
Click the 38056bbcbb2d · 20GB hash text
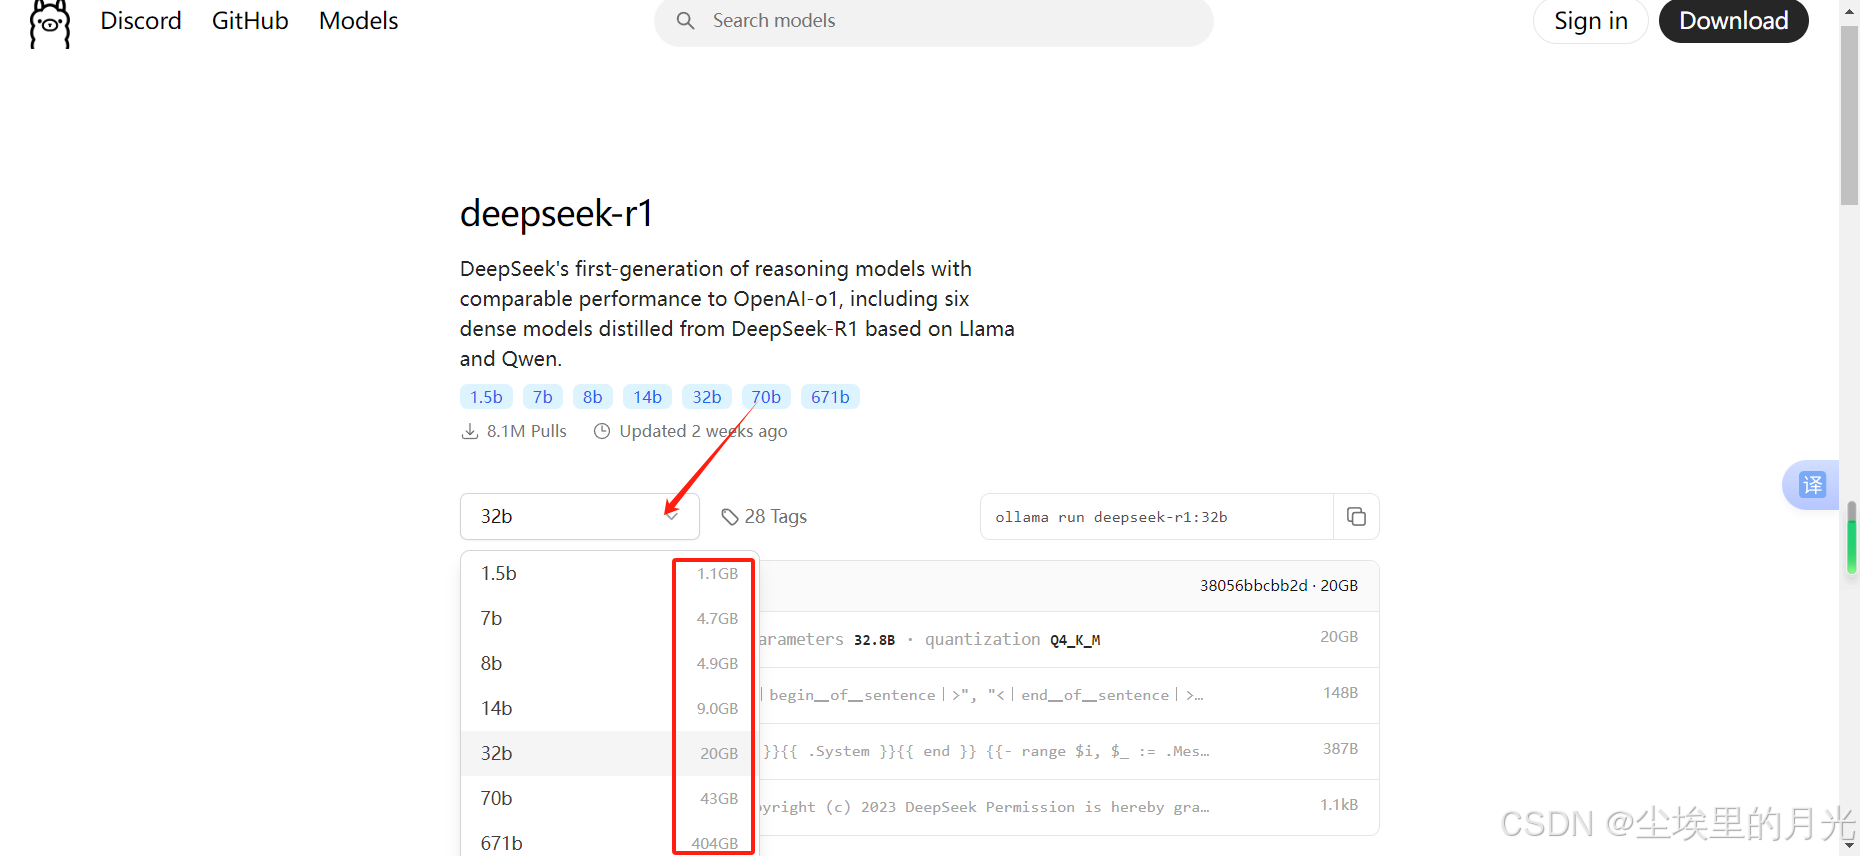tap(1279, 586)
